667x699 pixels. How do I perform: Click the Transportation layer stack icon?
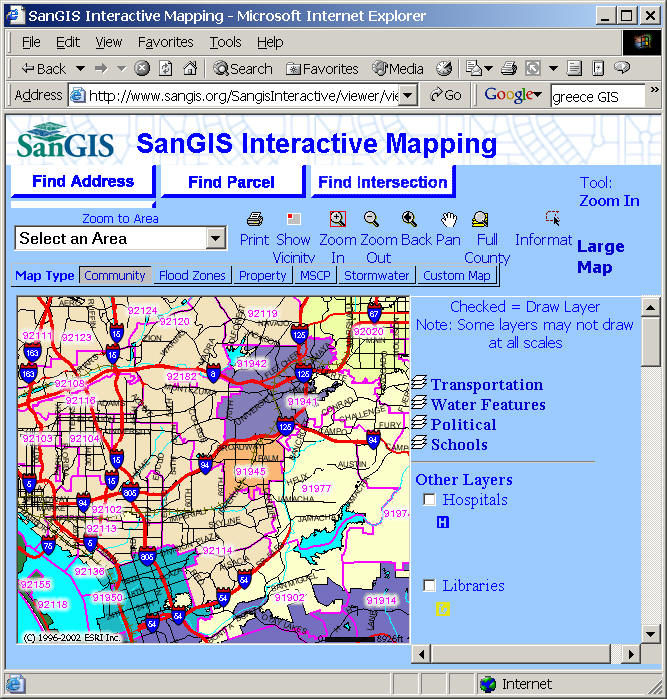click(419, 382)
